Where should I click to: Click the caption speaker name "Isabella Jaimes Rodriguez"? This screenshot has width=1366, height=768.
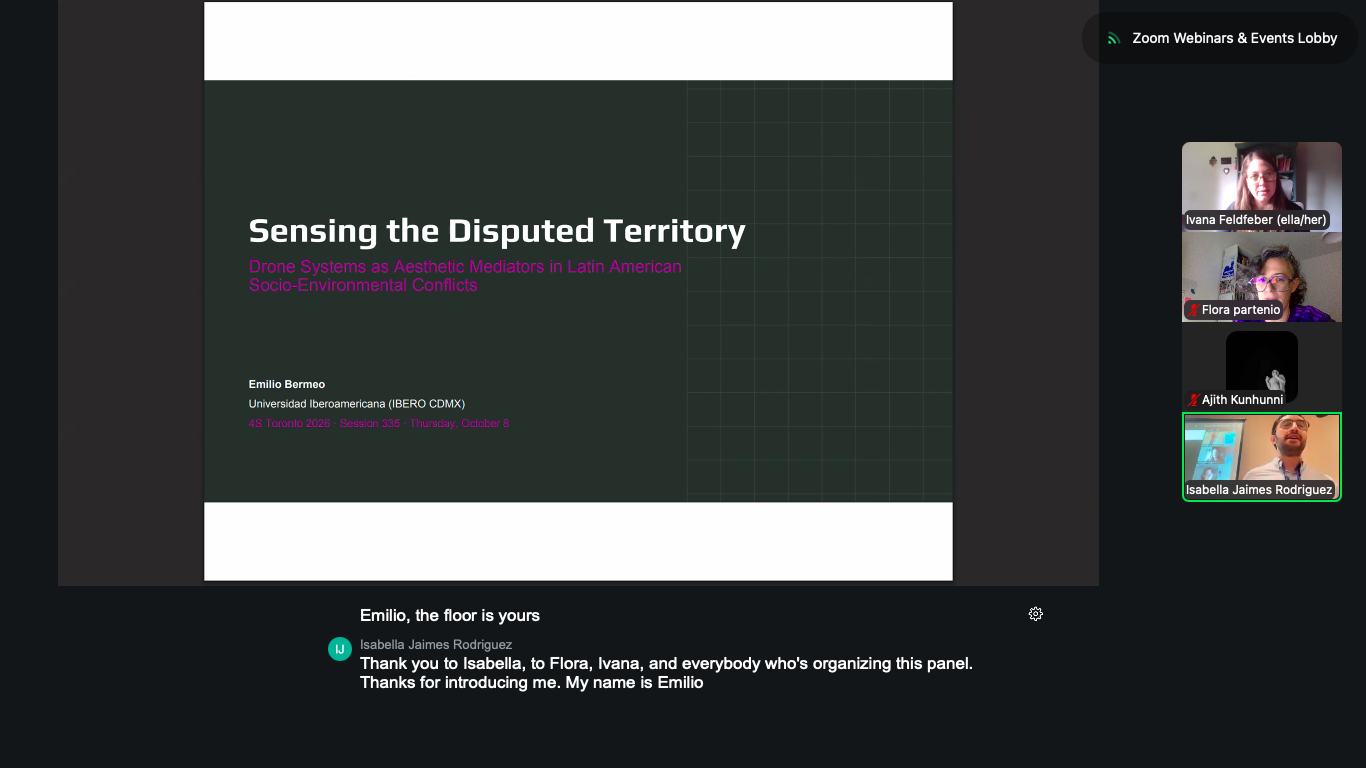pyautogui.click(x=436, y=645)
